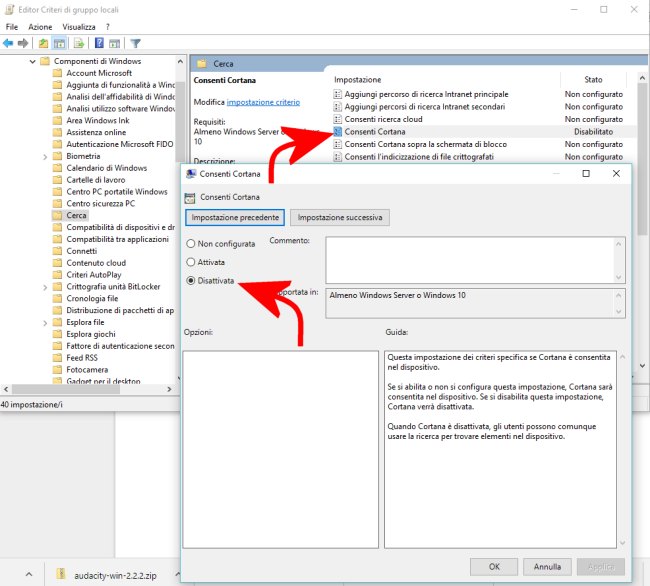Click inside the Commento text box
Image resolution: width=650 pixels, height=586 pixels.
(475, 258)
